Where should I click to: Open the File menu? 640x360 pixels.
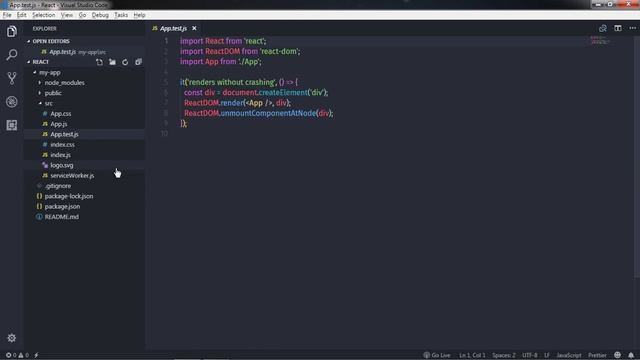pyautogui.click(x=7, y=15)
